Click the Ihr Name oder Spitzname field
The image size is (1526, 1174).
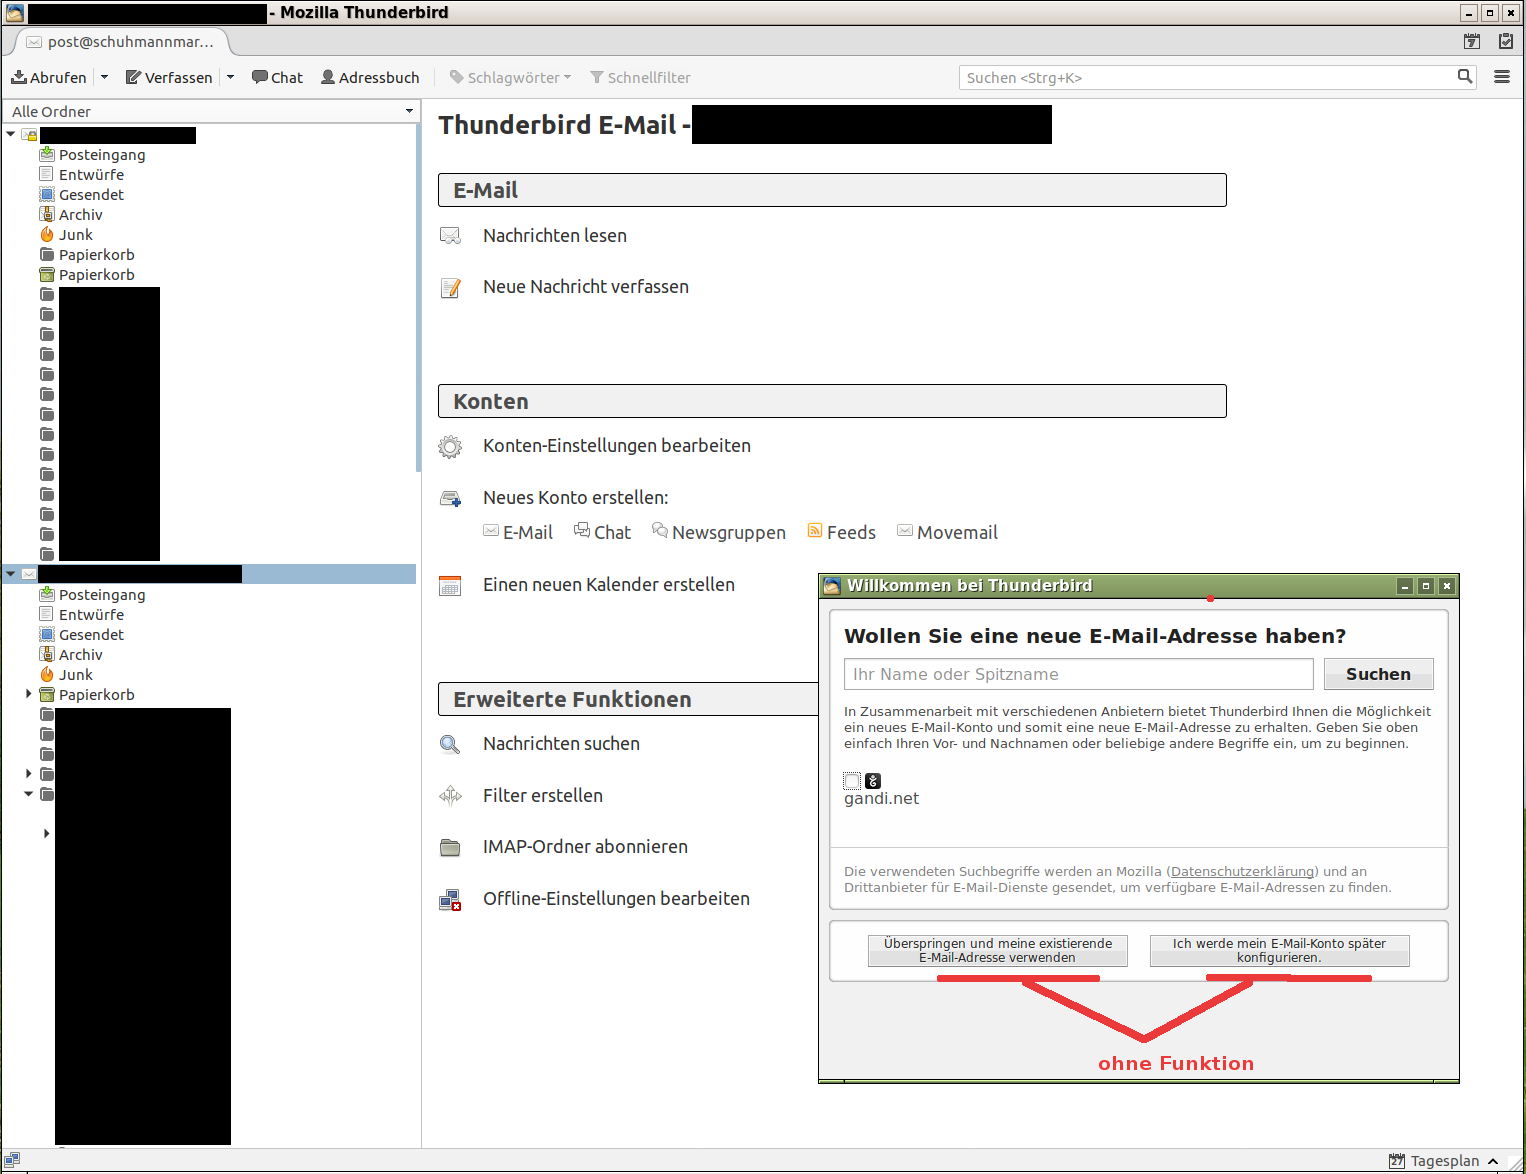click(1078, 674)
